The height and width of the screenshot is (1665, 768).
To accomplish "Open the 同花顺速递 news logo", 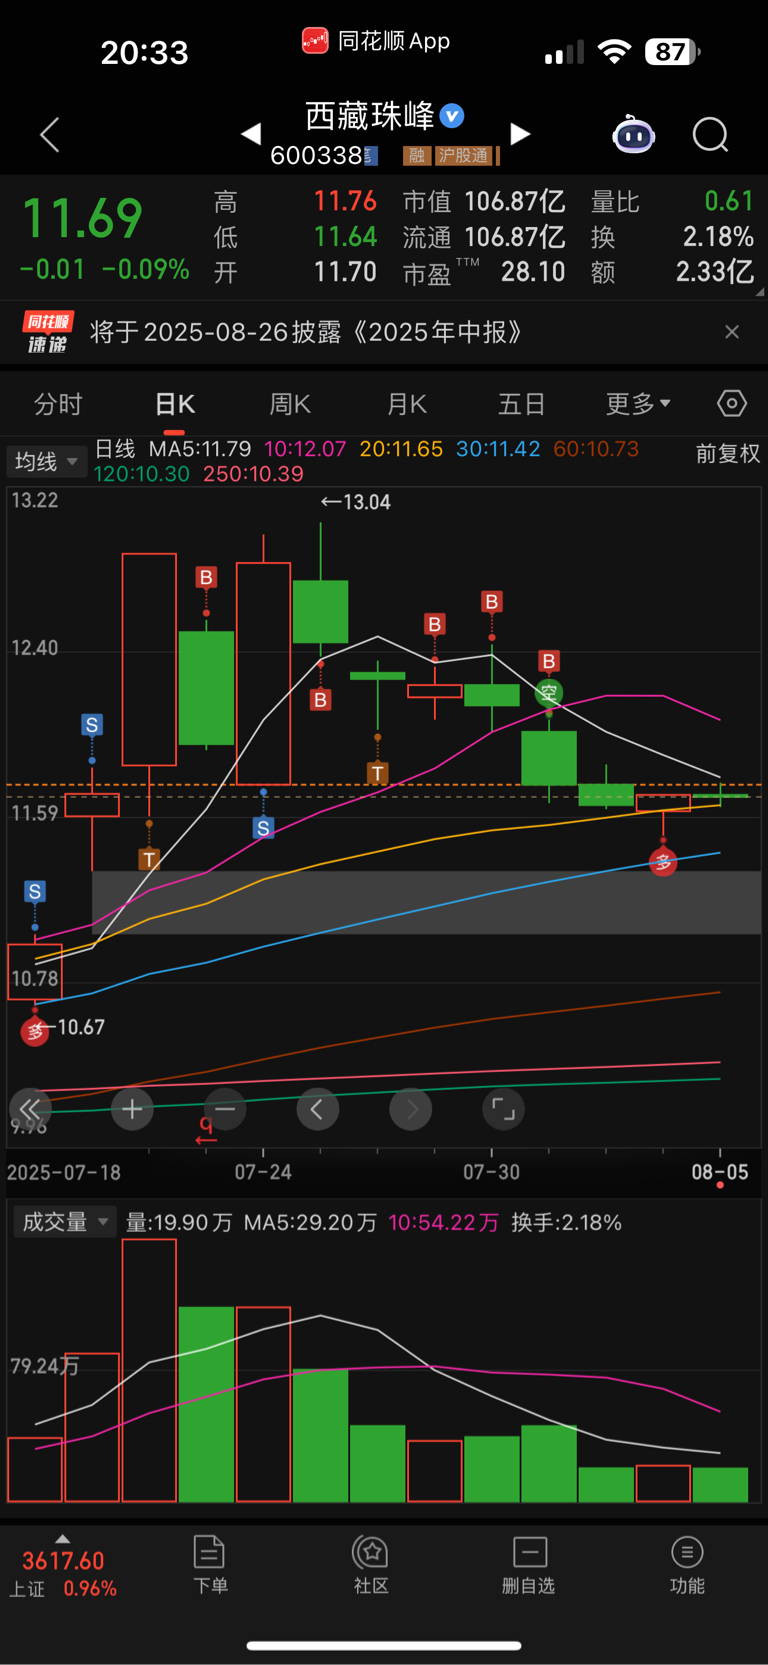I will 47,333.
